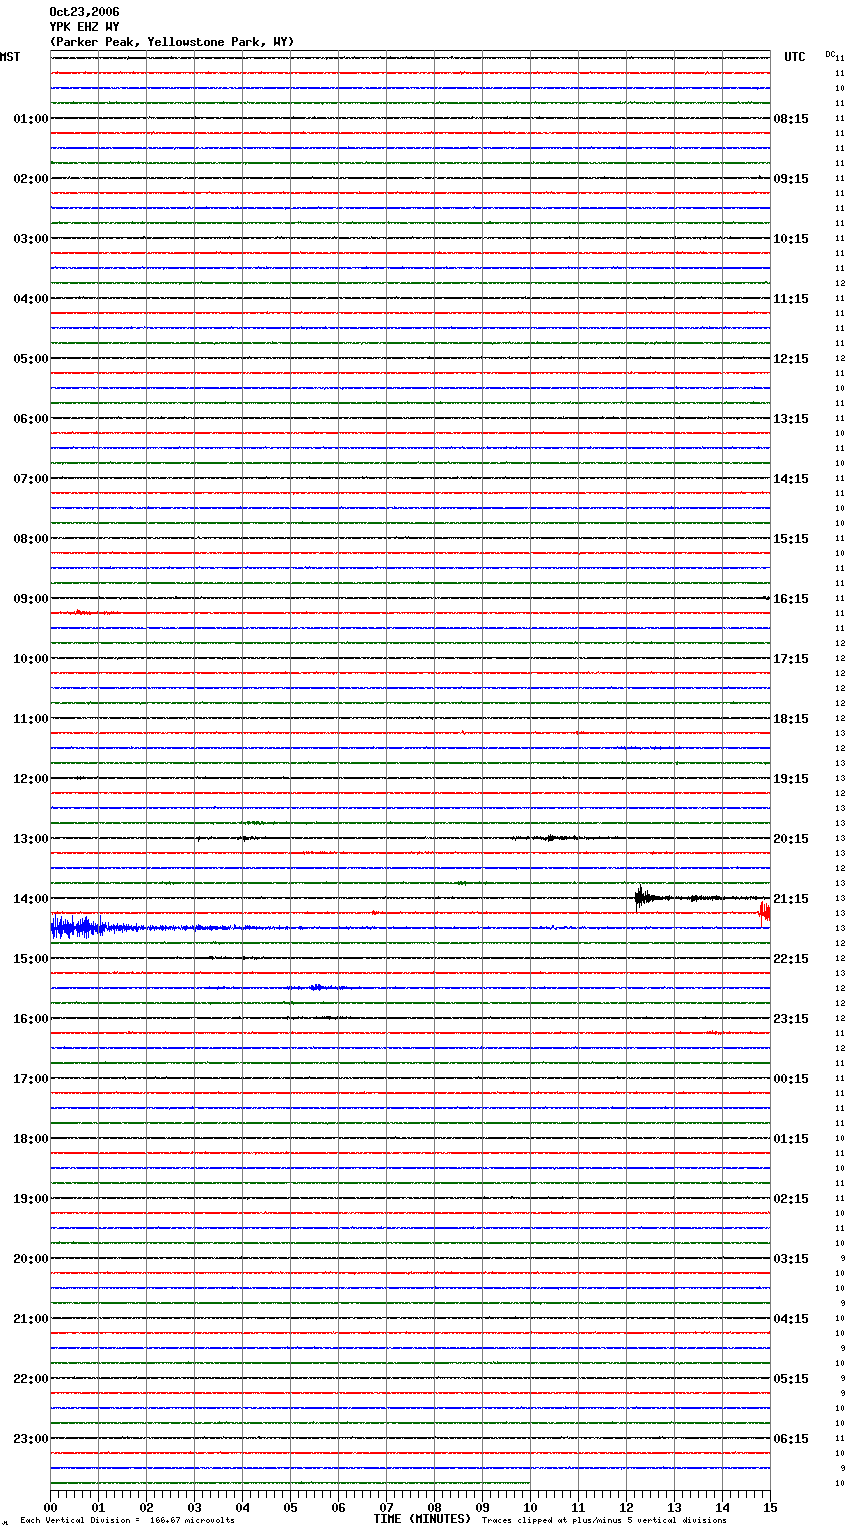Click minute 10 on the bottom axis
The height and width of the screenshot is (1534, 850).
[530, 1507]
